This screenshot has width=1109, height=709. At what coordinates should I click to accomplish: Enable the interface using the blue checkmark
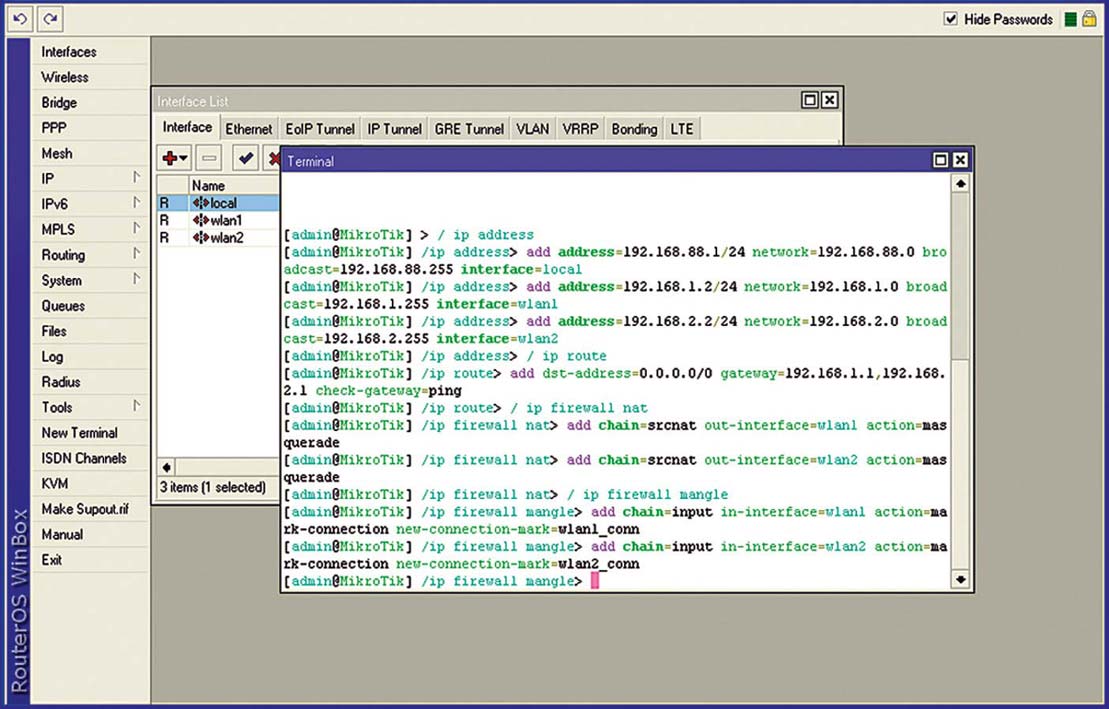[x=245, y=158]
